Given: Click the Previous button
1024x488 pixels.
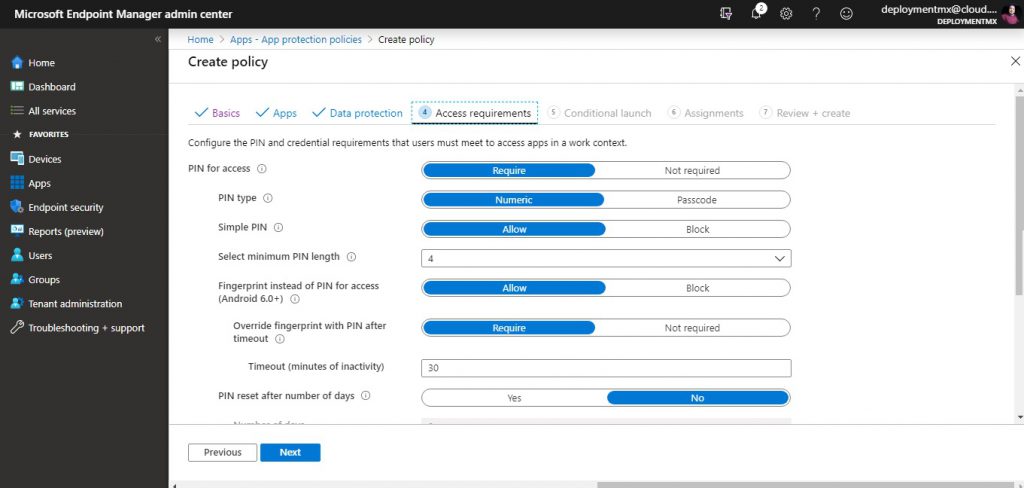Looking at the screenshot, I should 222,452.
